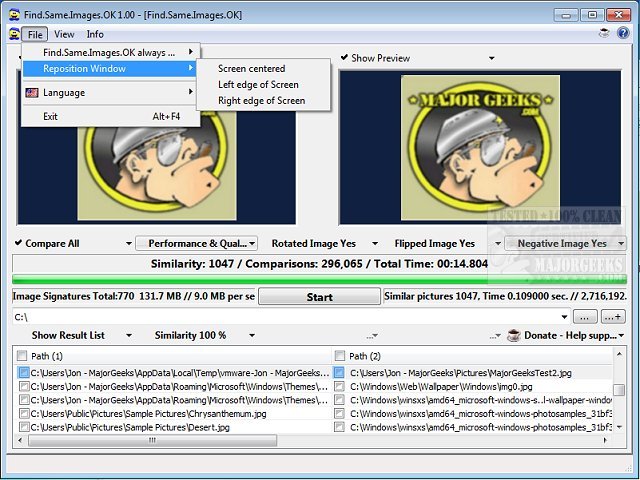Click the Similarity 1047 / Comparisons status line
Viewport: 640px width, 480px height.
pos(319,264)
